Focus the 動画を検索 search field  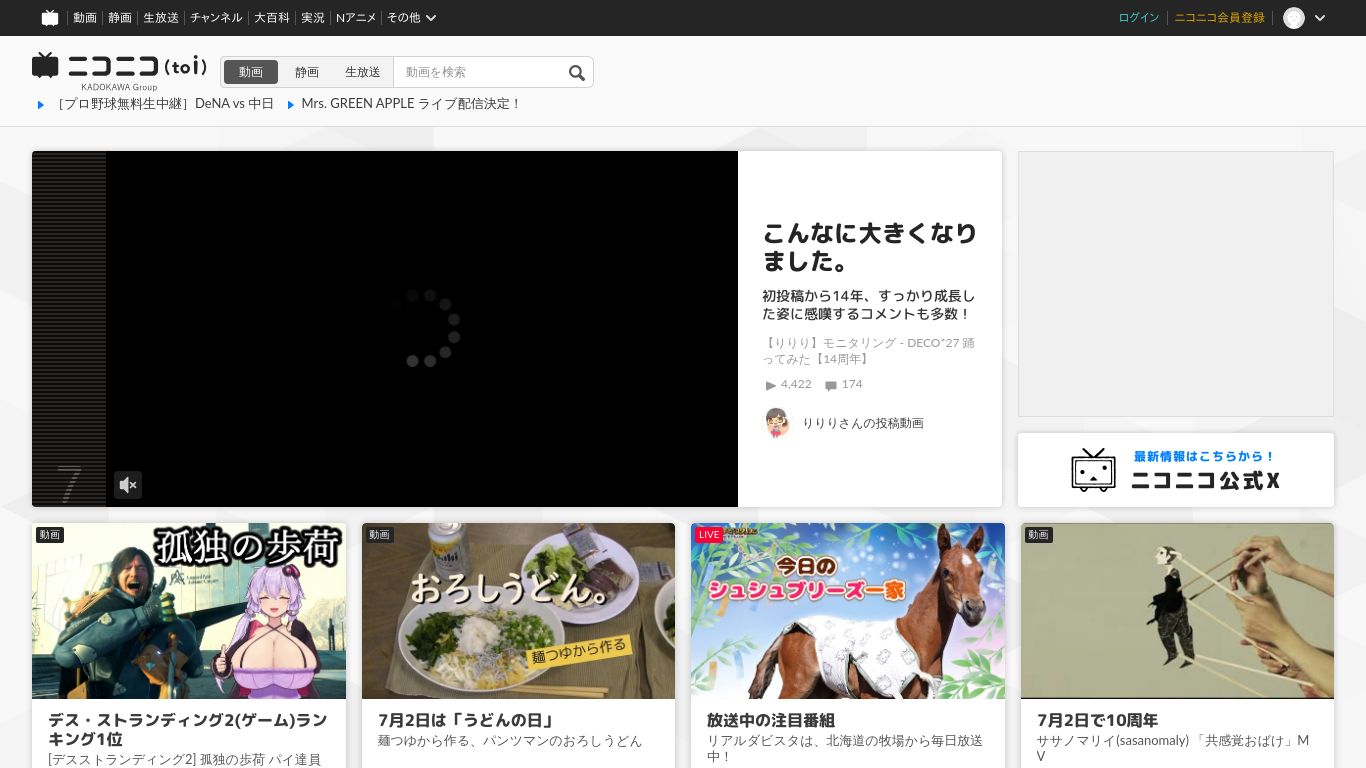(480, 72)
